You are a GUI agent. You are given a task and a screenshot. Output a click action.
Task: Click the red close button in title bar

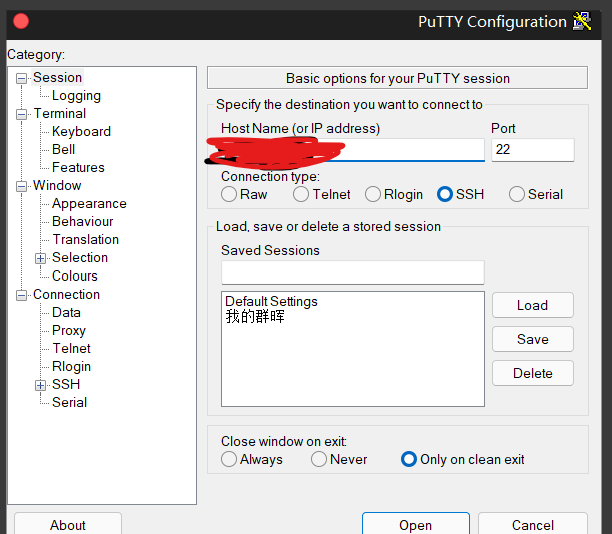[21, 21]
